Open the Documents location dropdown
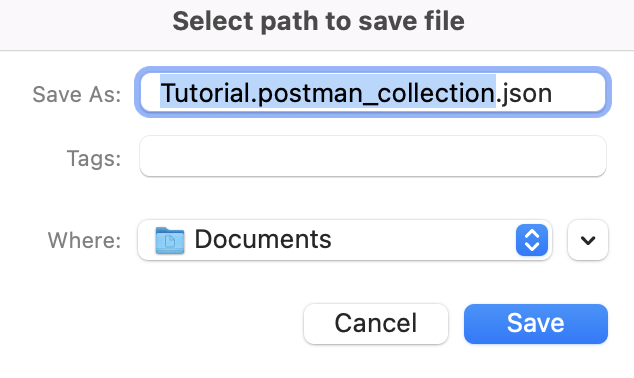 point(345,240)
